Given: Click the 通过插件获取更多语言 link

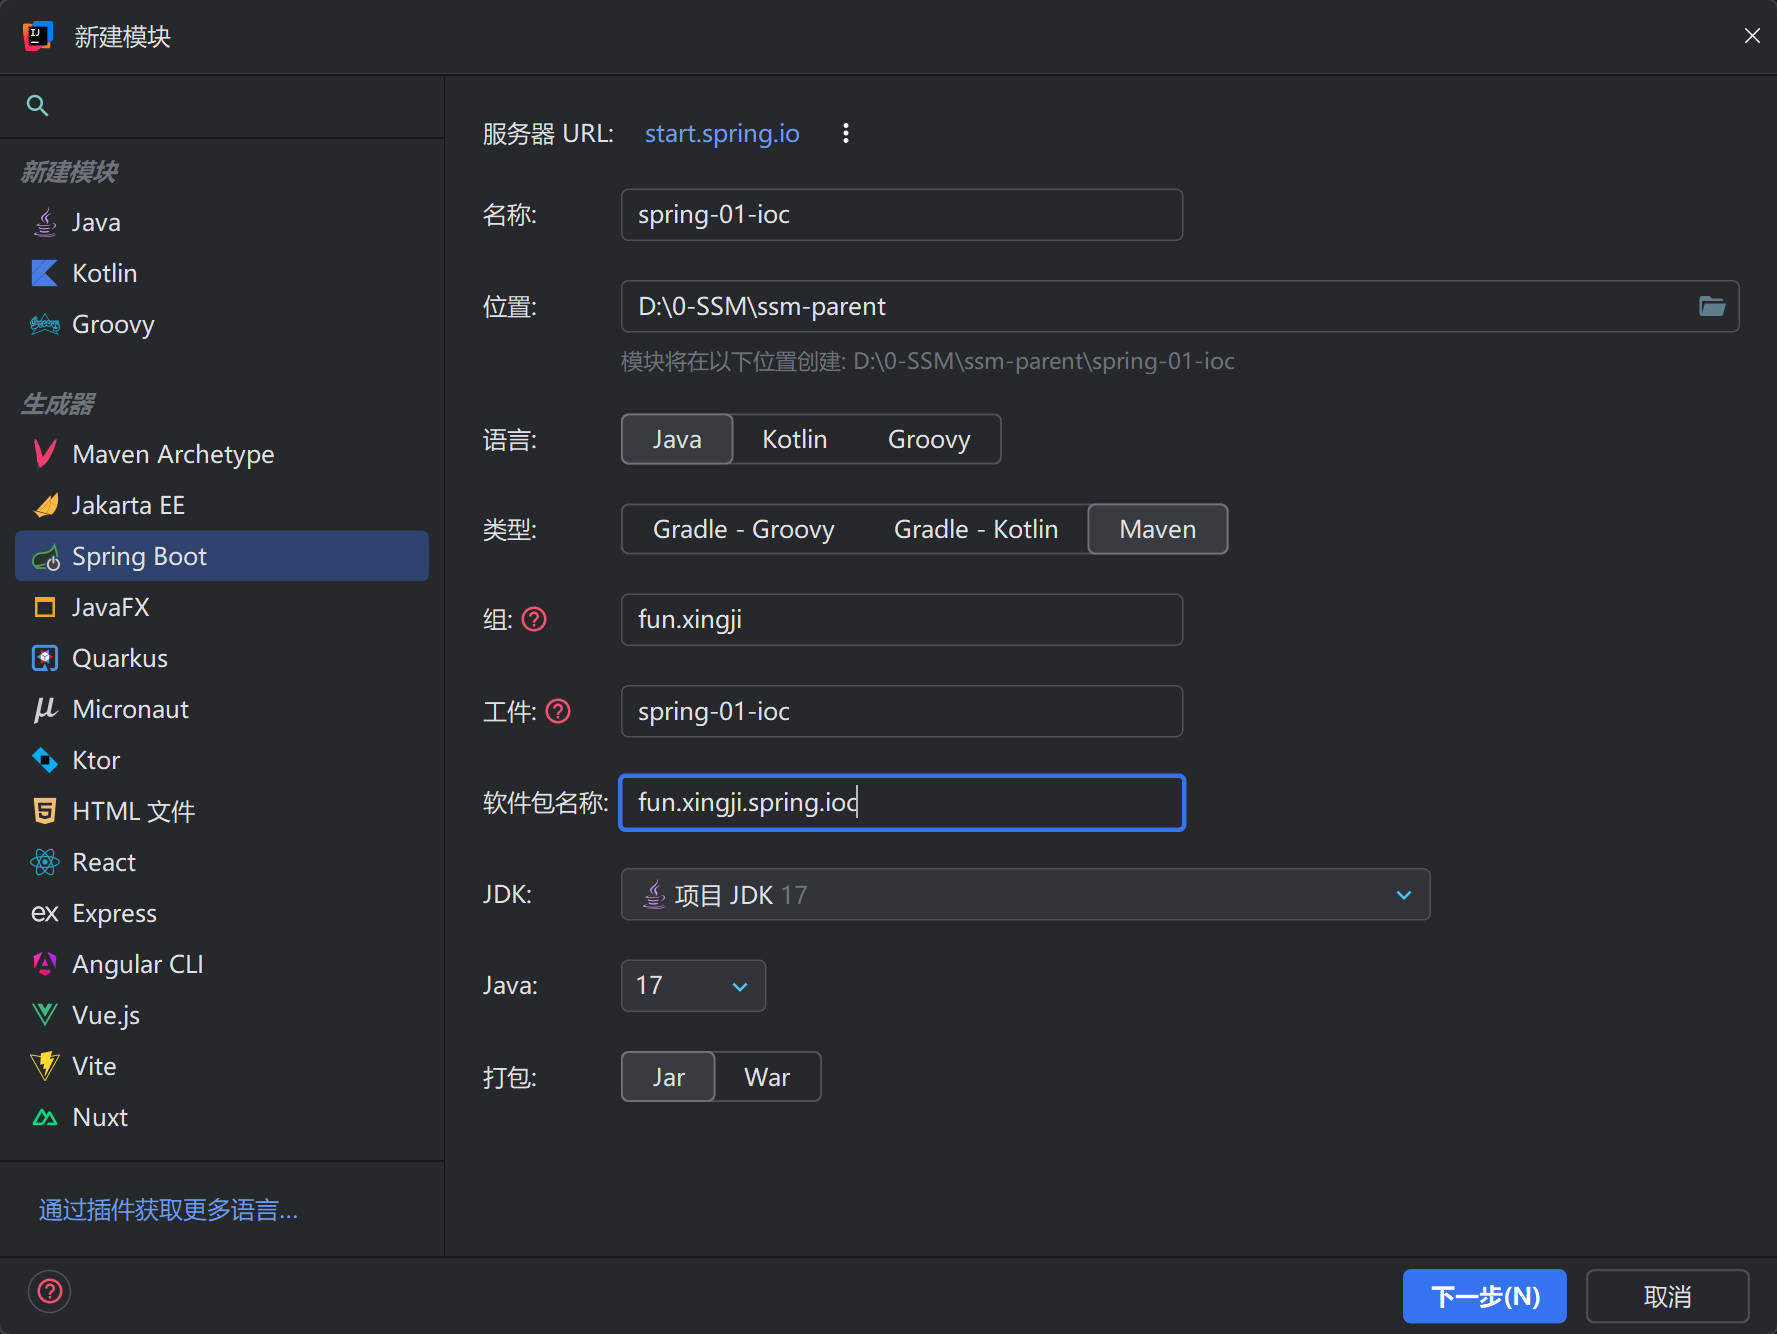Looking at the screenshot, I should (168, 1211).
